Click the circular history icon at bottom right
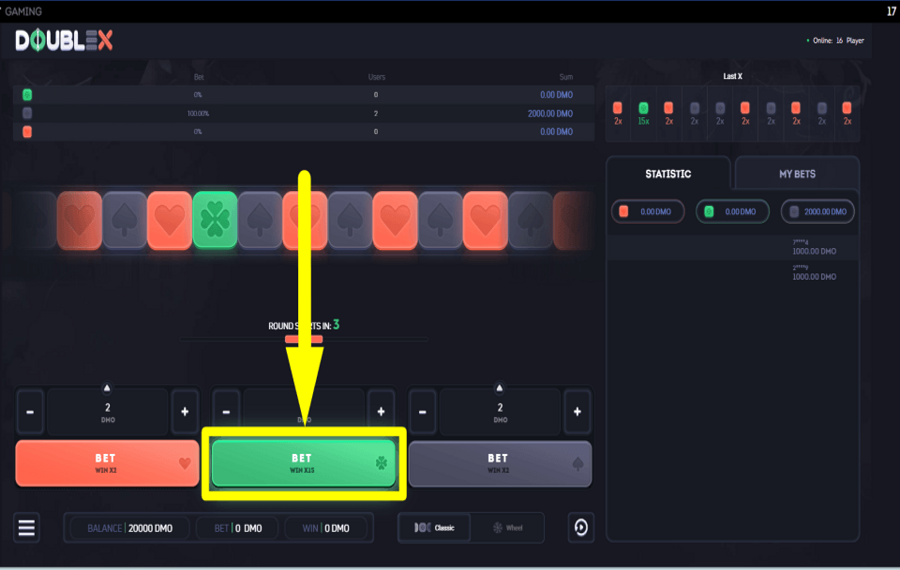This screenshot has height=570, width=900. click(581, 528)
